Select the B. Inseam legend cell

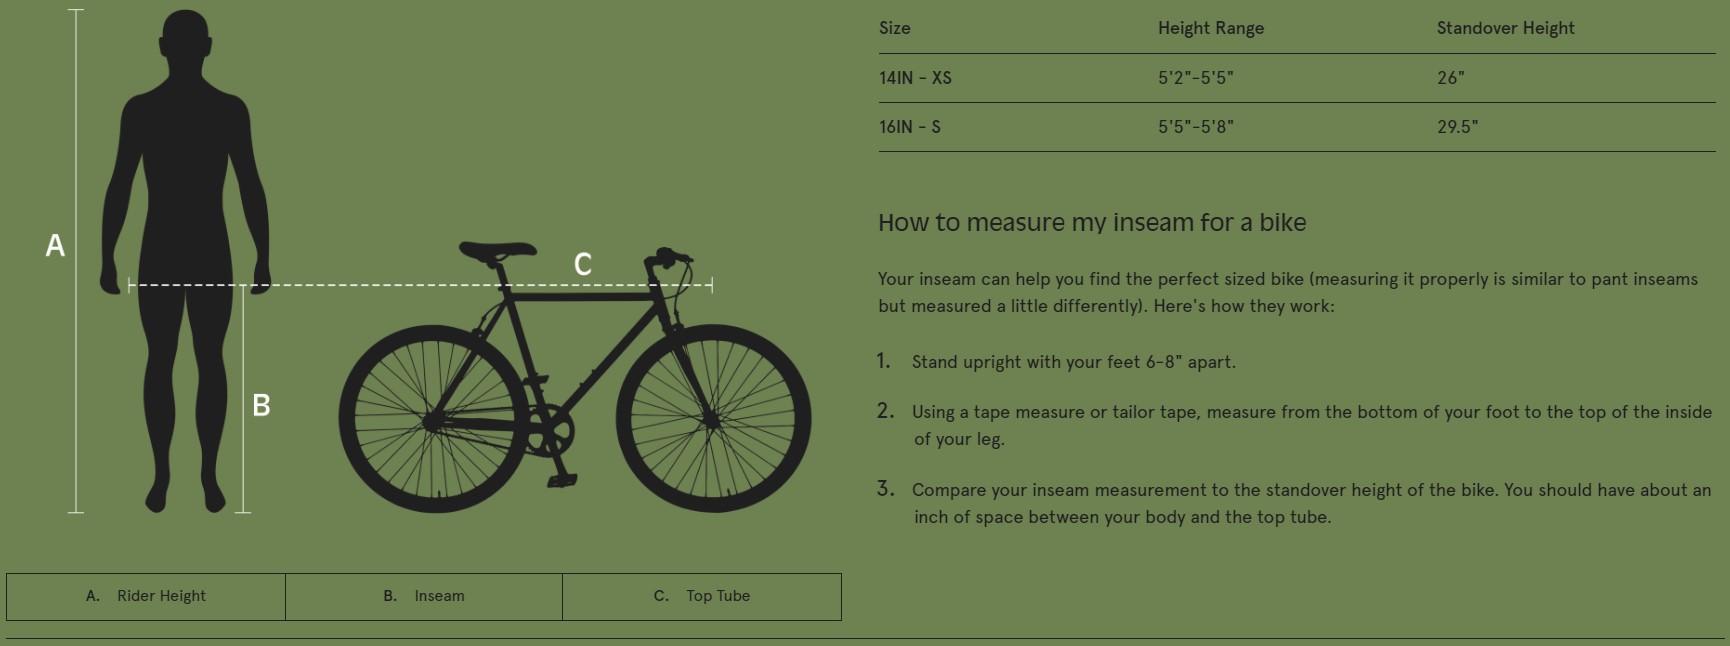tap(424, 596)
